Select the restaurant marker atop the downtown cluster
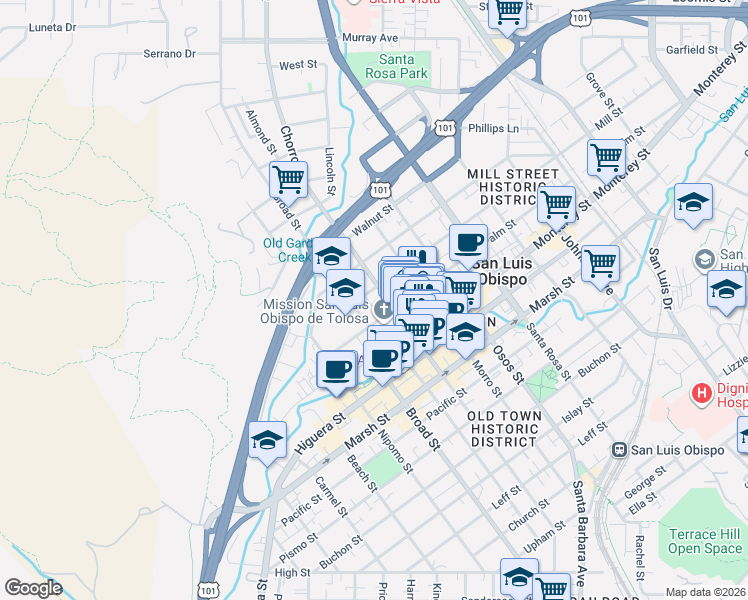 (417, 255)
